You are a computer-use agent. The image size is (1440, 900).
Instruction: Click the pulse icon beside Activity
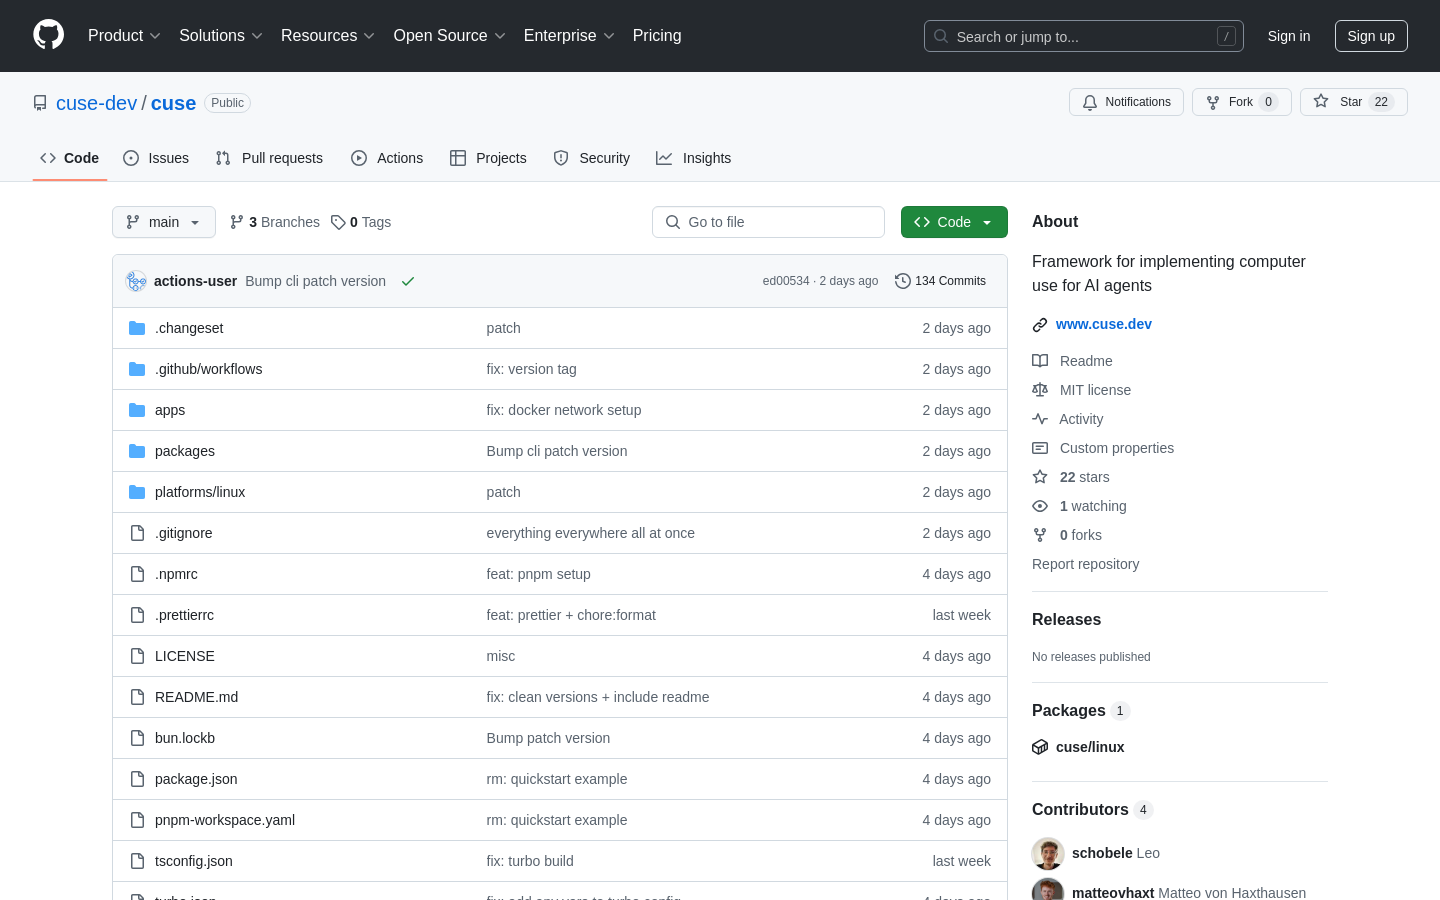click(1040, 419)
